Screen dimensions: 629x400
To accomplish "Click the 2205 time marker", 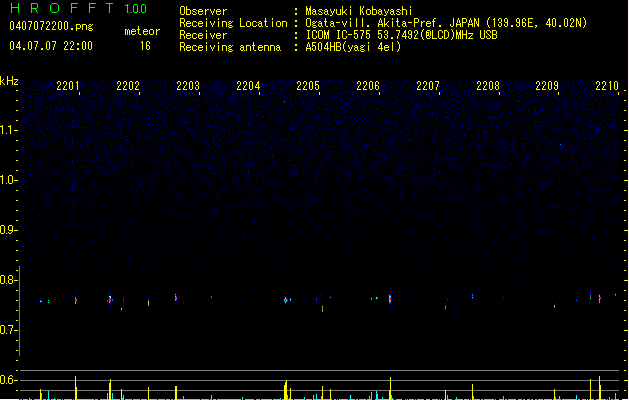I will tap(308, 85).
